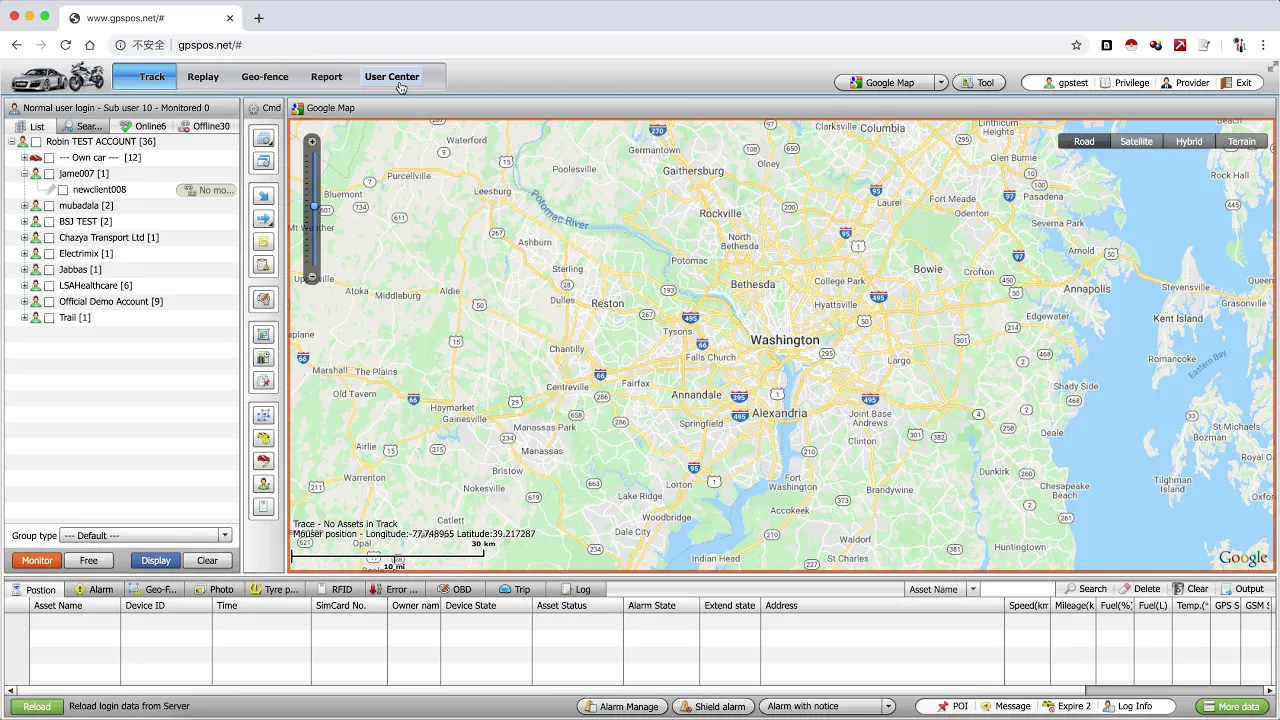Click the clipboard icon in Cmd toolbar
Screen dimensions: 1280x720
(x=264, y=265)
